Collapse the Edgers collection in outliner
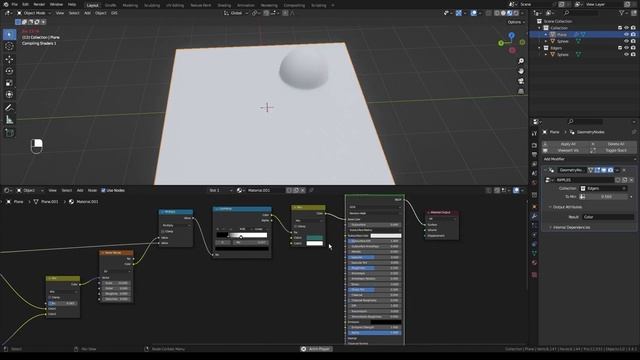 (540, 48)
